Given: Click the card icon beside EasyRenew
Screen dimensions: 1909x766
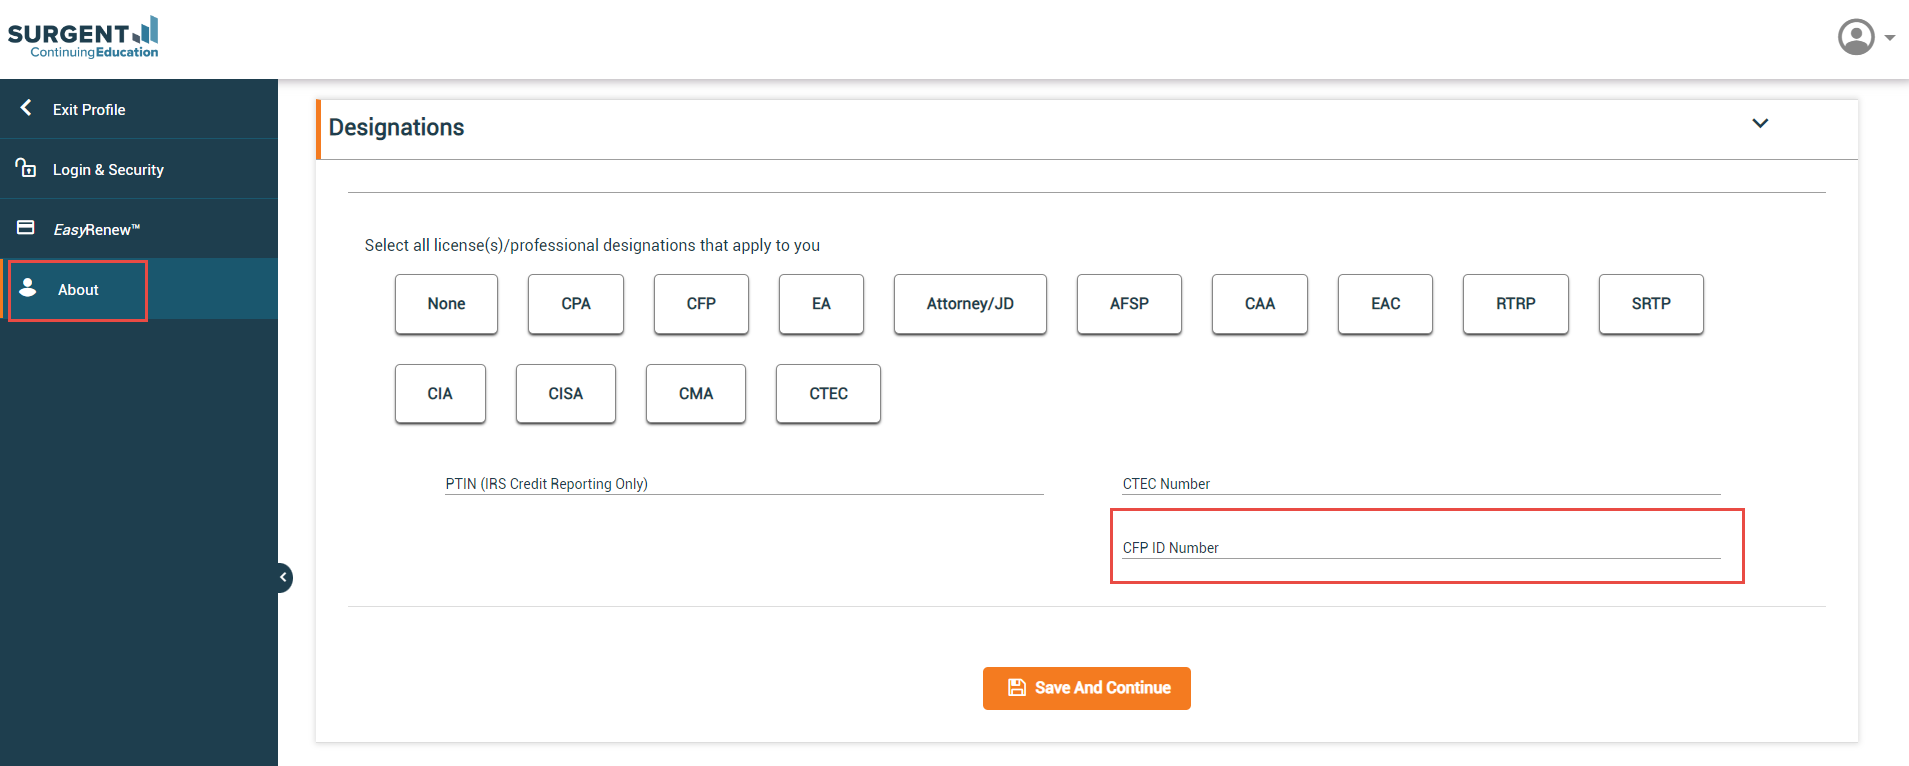Looking at the screenshot, I should [x=26, y=228].
